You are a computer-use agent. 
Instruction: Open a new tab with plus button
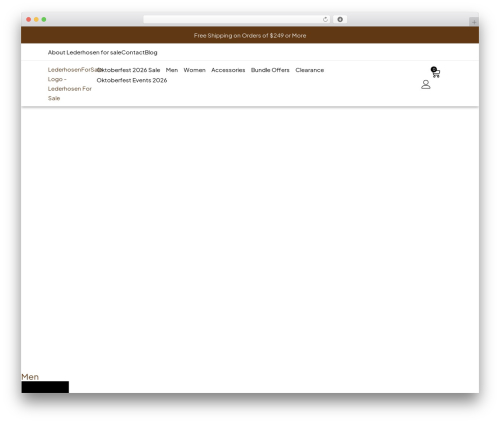(474, 22)
